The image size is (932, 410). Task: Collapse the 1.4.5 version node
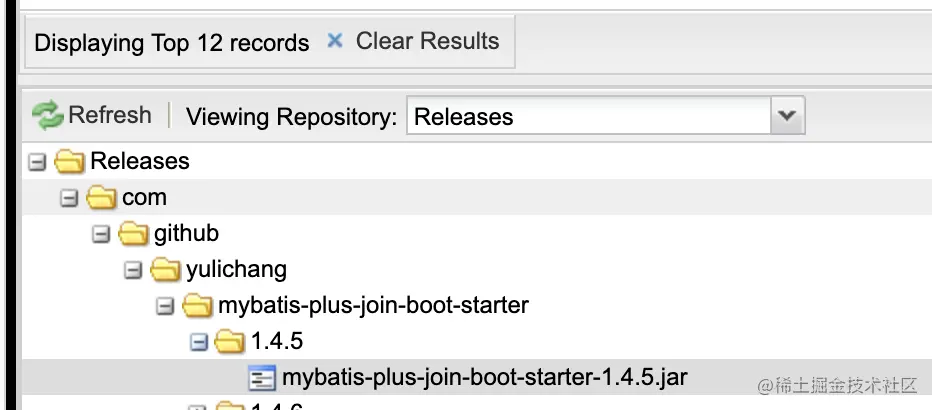click(199, 343)
